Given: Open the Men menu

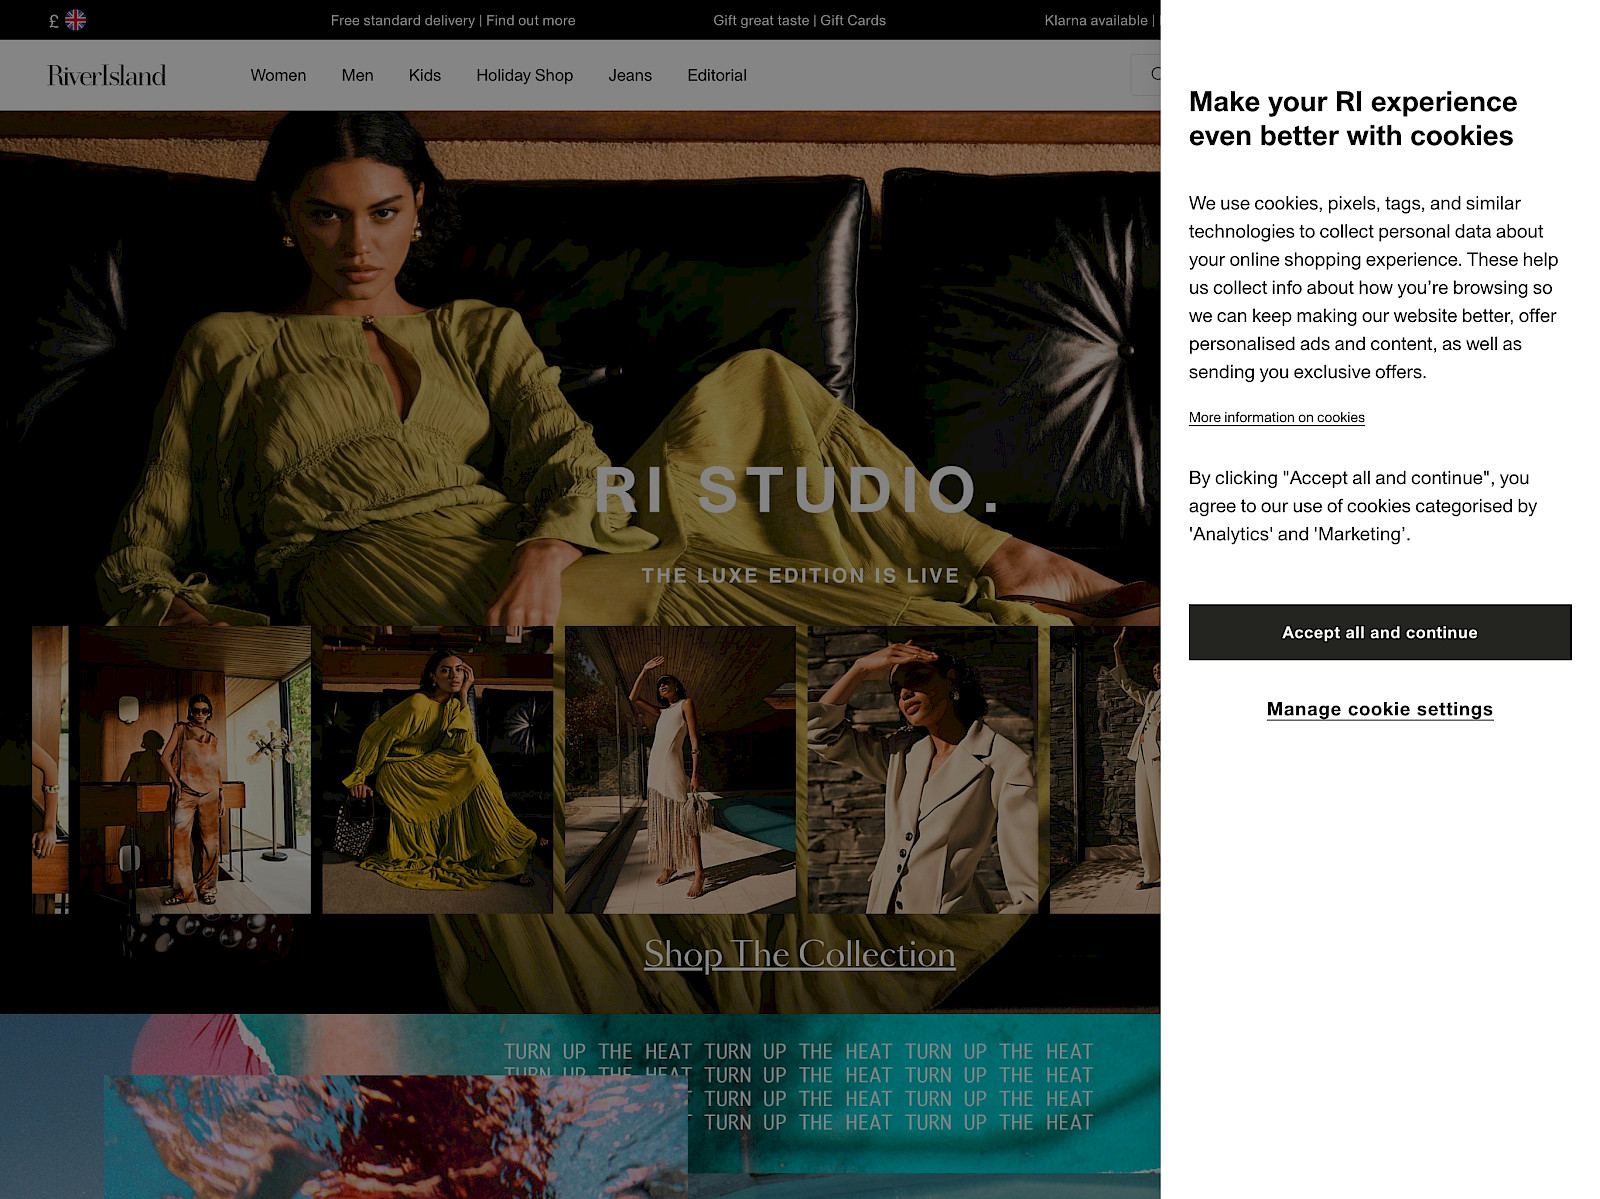Looking at the screenshot, I should point(358,75).
